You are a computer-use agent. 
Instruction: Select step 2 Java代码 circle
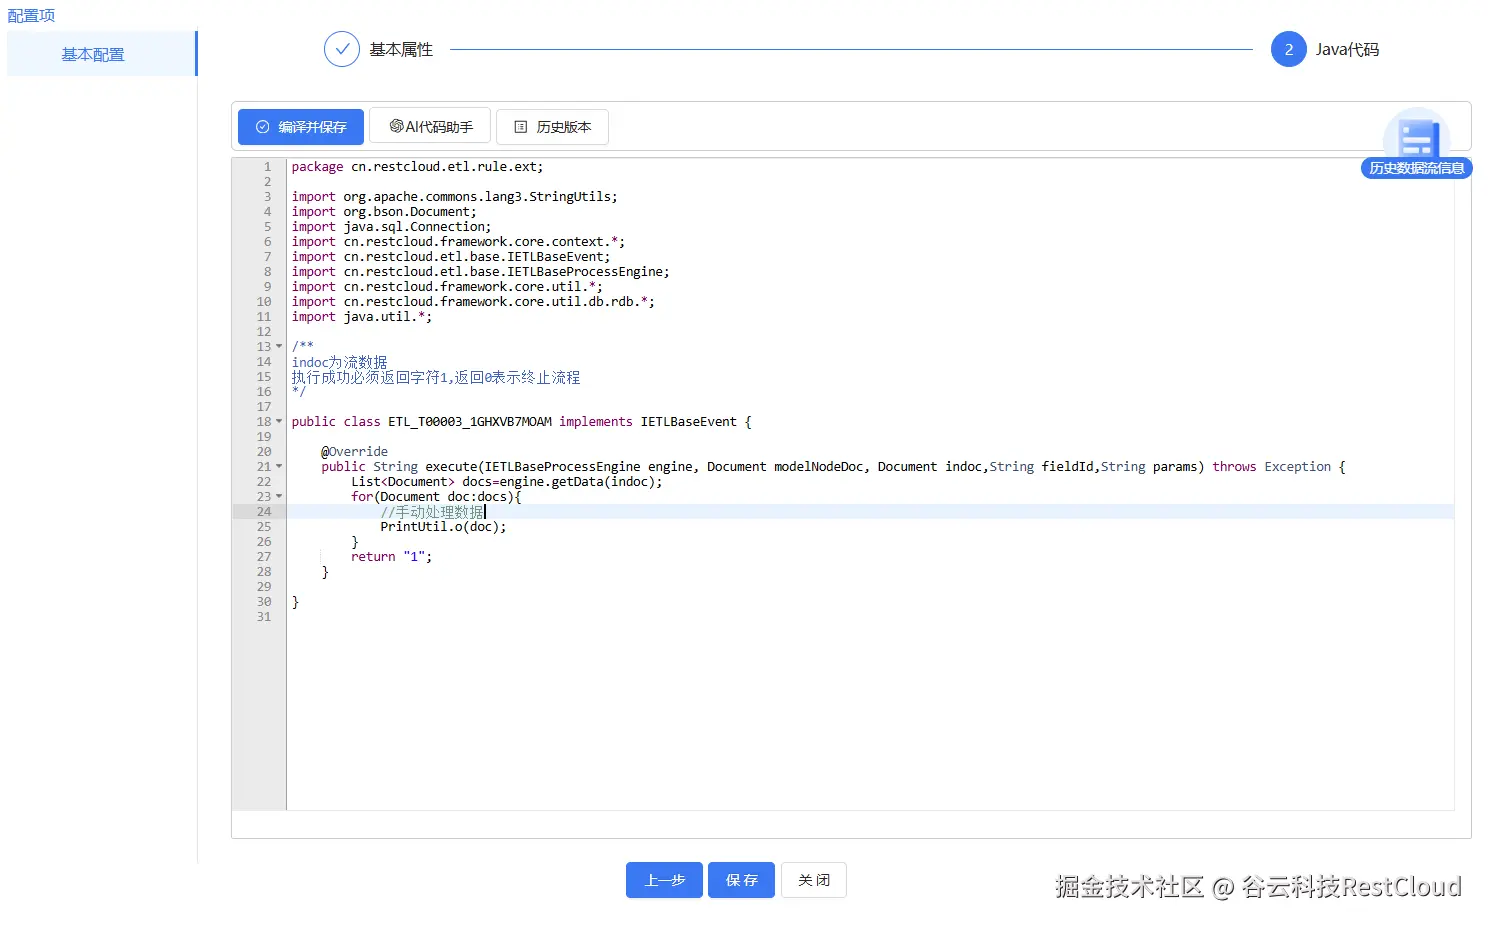(x=1288, y=49)
